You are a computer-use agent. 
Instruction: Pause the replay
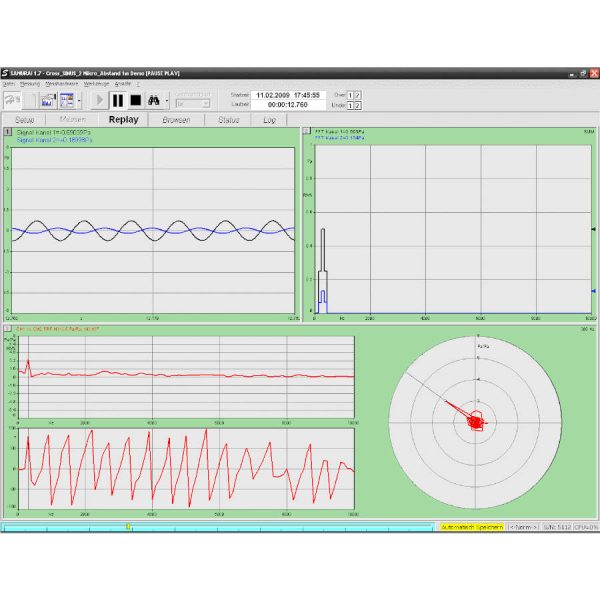coord(117,101)
